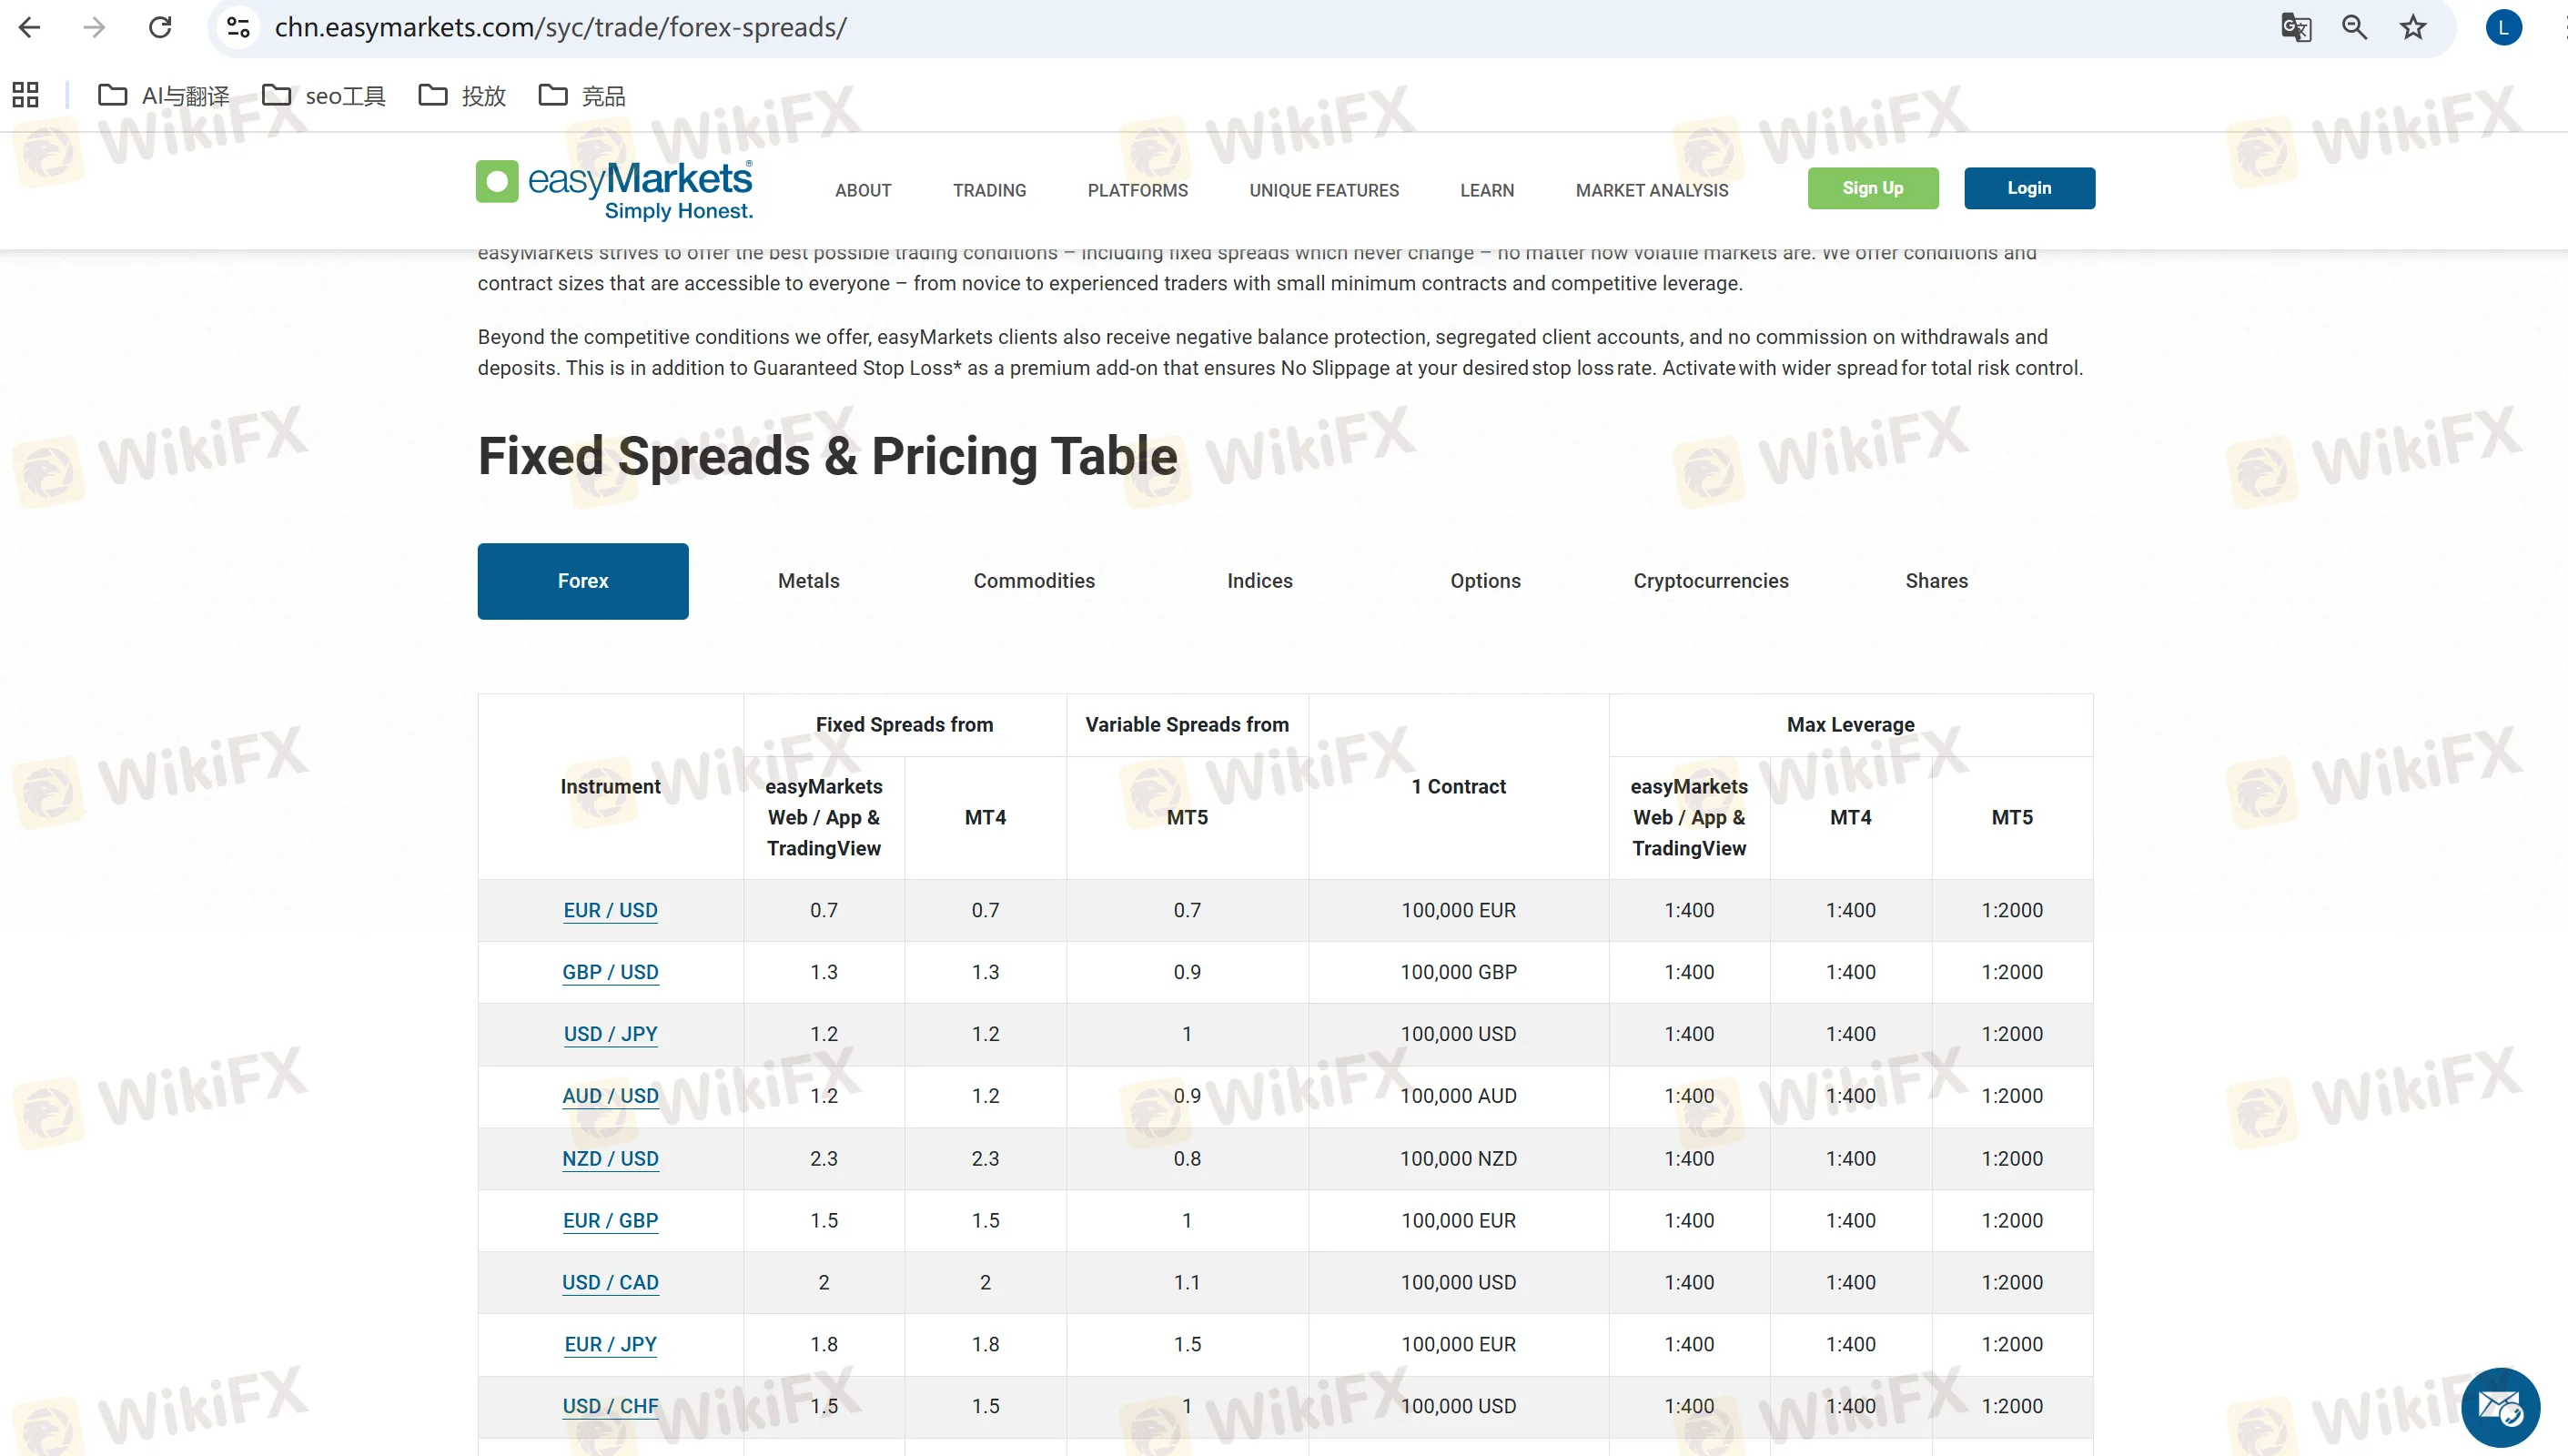Open the zoom magnifier icon in address bar
This screenshot has height=1456, width=2568.
2354,27
